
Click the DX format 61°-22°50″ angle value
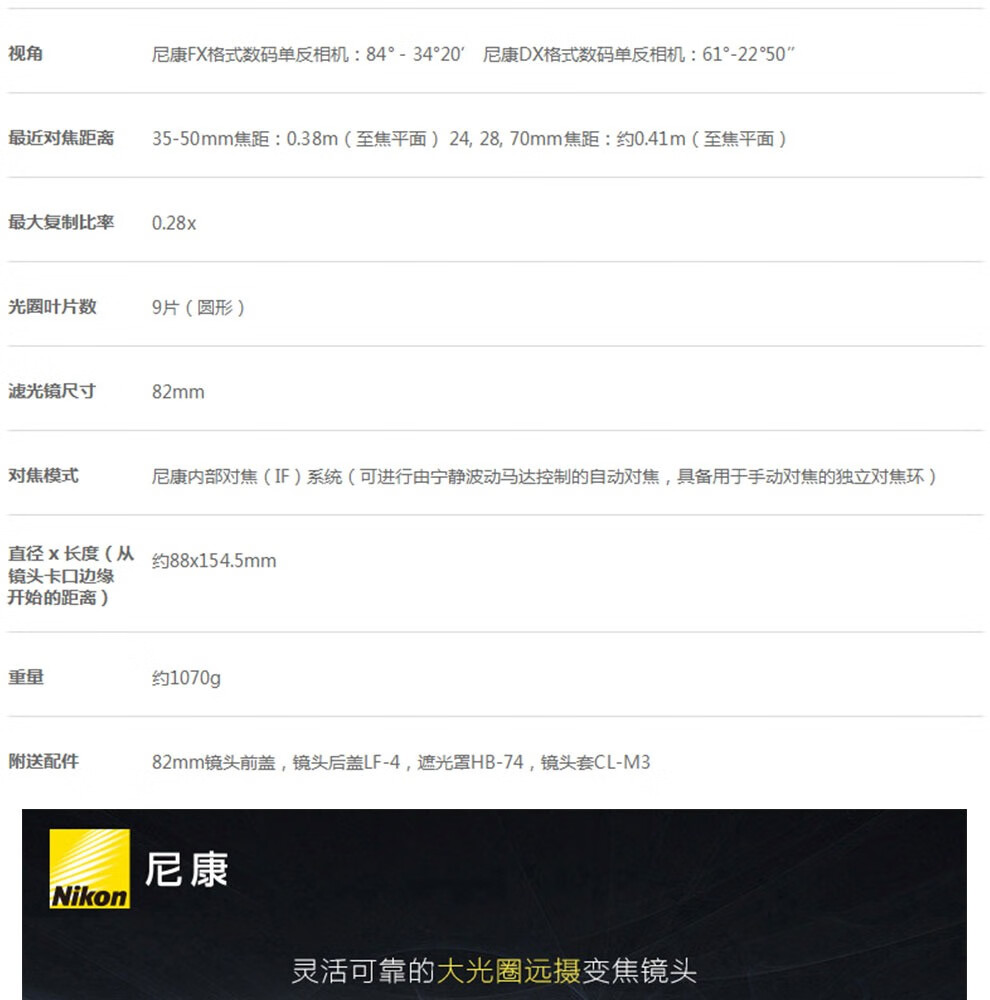click(638, 55)
